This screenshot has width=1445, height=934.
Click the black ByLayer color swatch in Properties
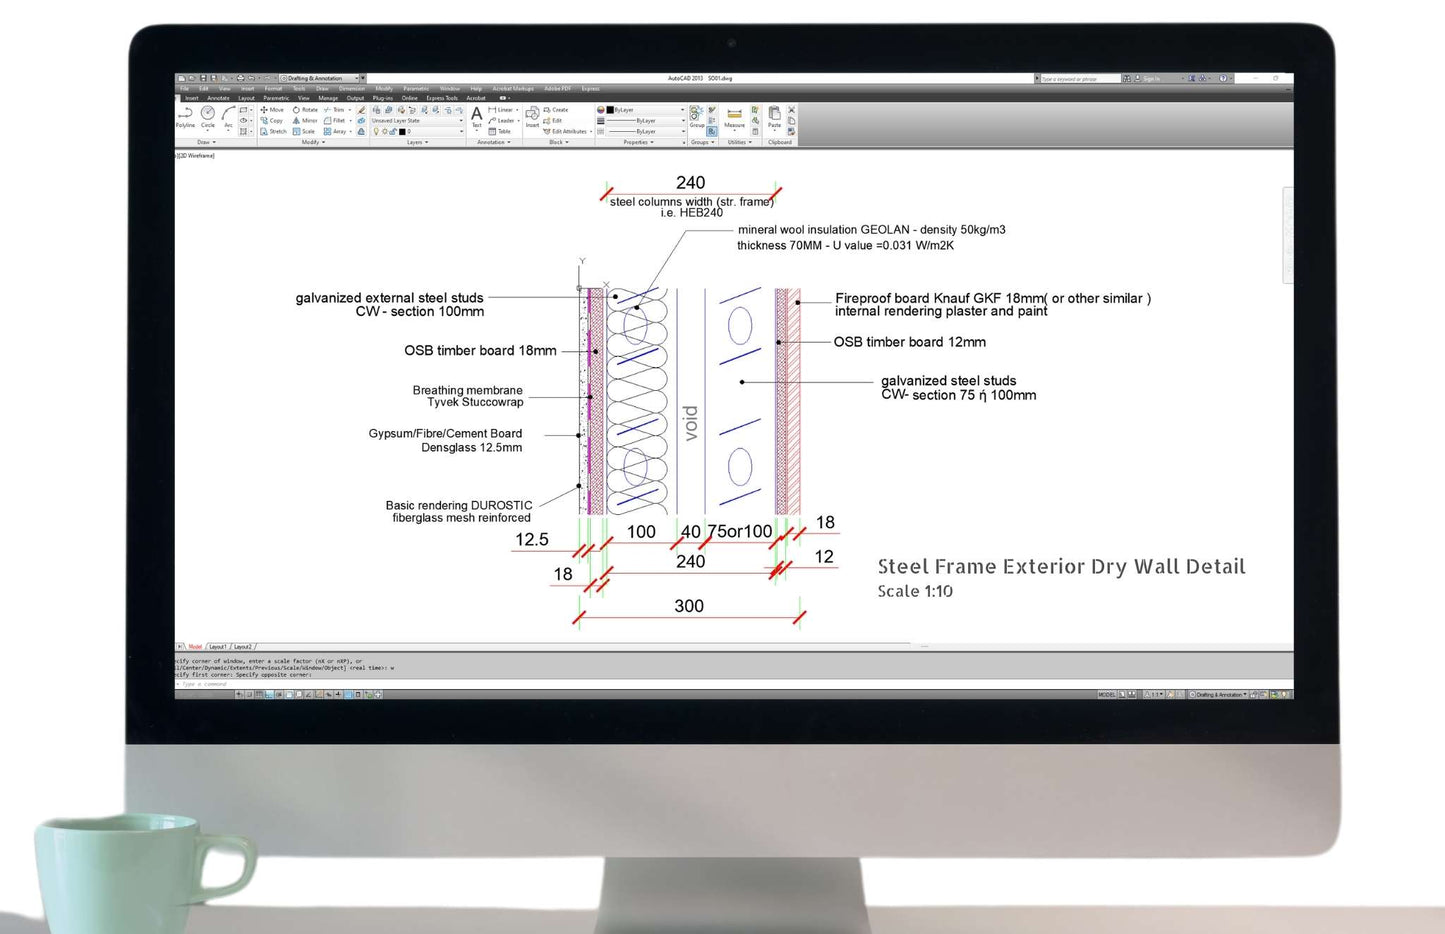(x=610, y=110)
